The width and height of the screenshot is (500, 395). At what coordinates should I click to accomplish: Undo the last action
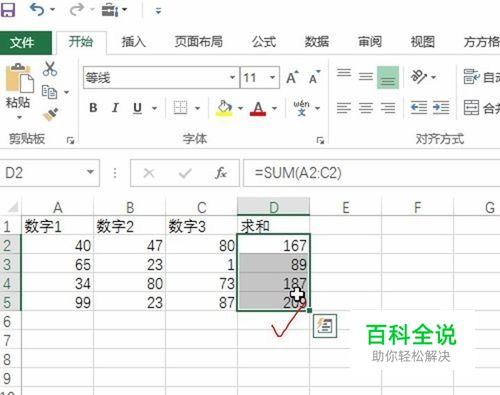pyautogui.click(x=37, y=10)
